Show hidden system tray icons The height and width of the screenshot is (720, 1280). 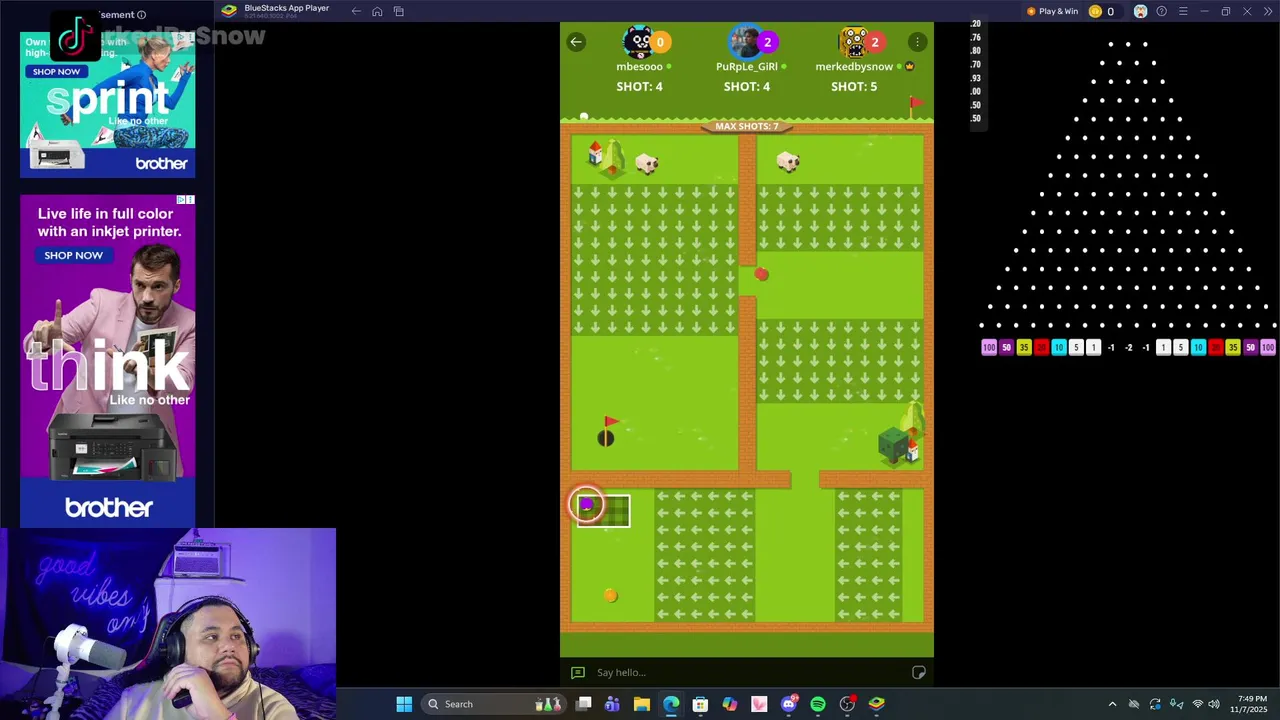pos(1112,704)
